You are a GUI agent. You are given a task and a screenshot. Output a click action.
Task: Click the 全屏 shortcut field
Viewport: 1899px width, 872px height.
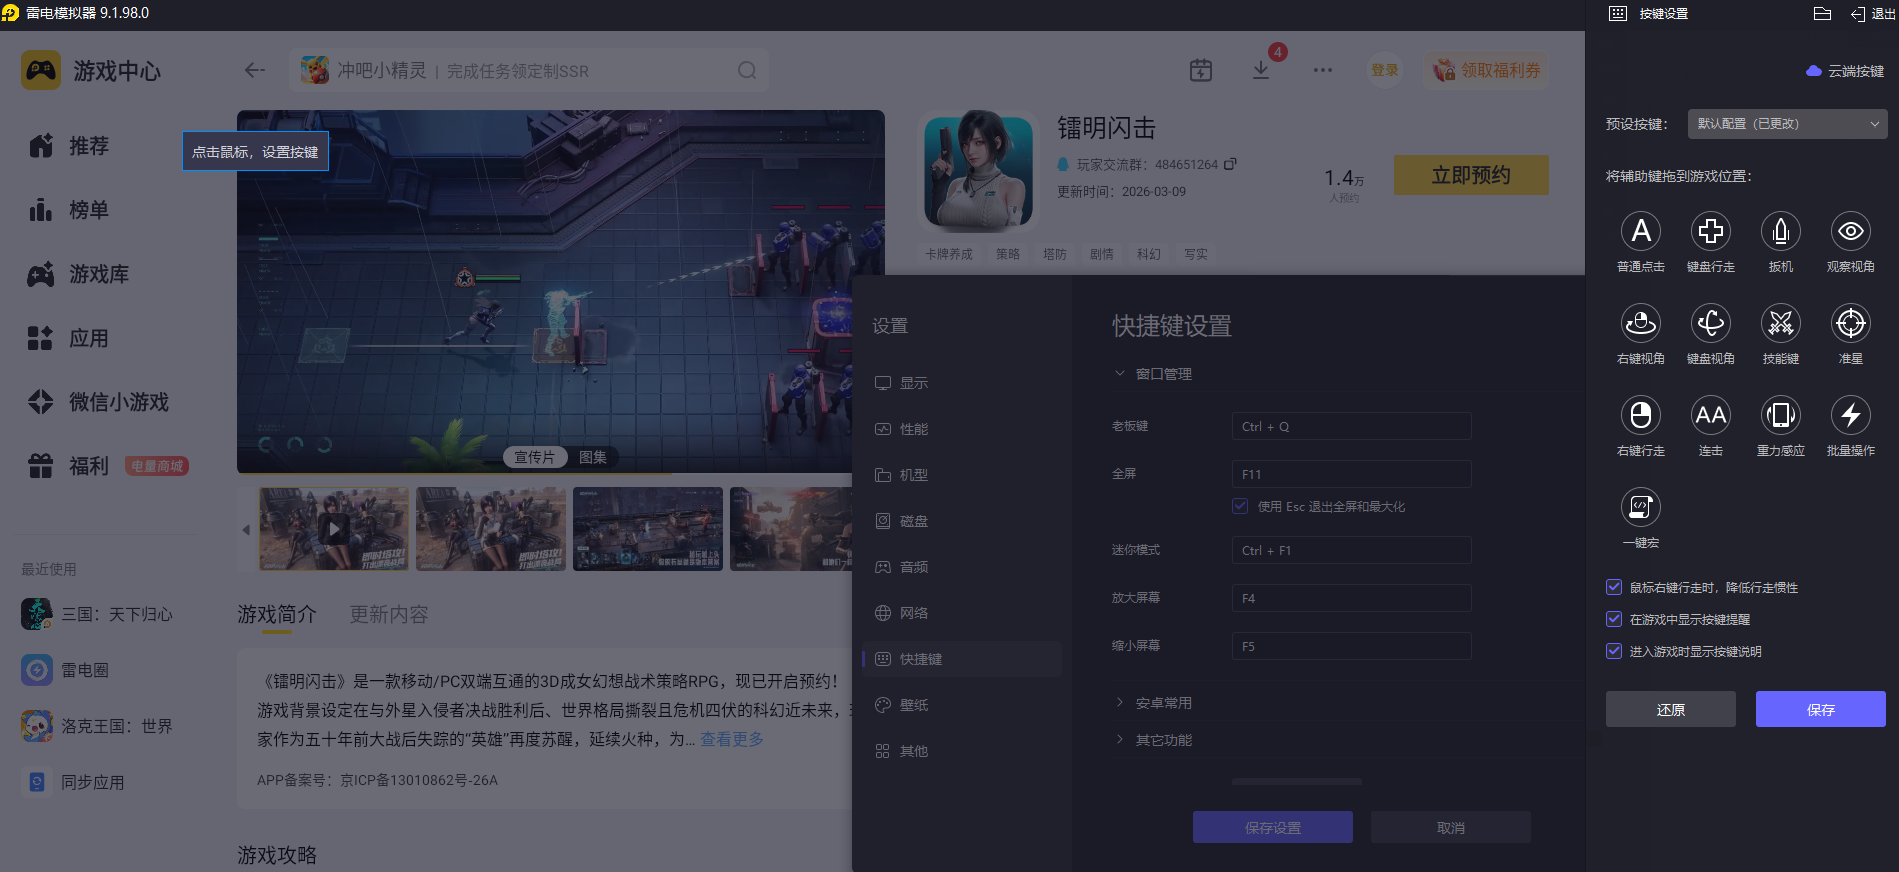click(1351, 474)
